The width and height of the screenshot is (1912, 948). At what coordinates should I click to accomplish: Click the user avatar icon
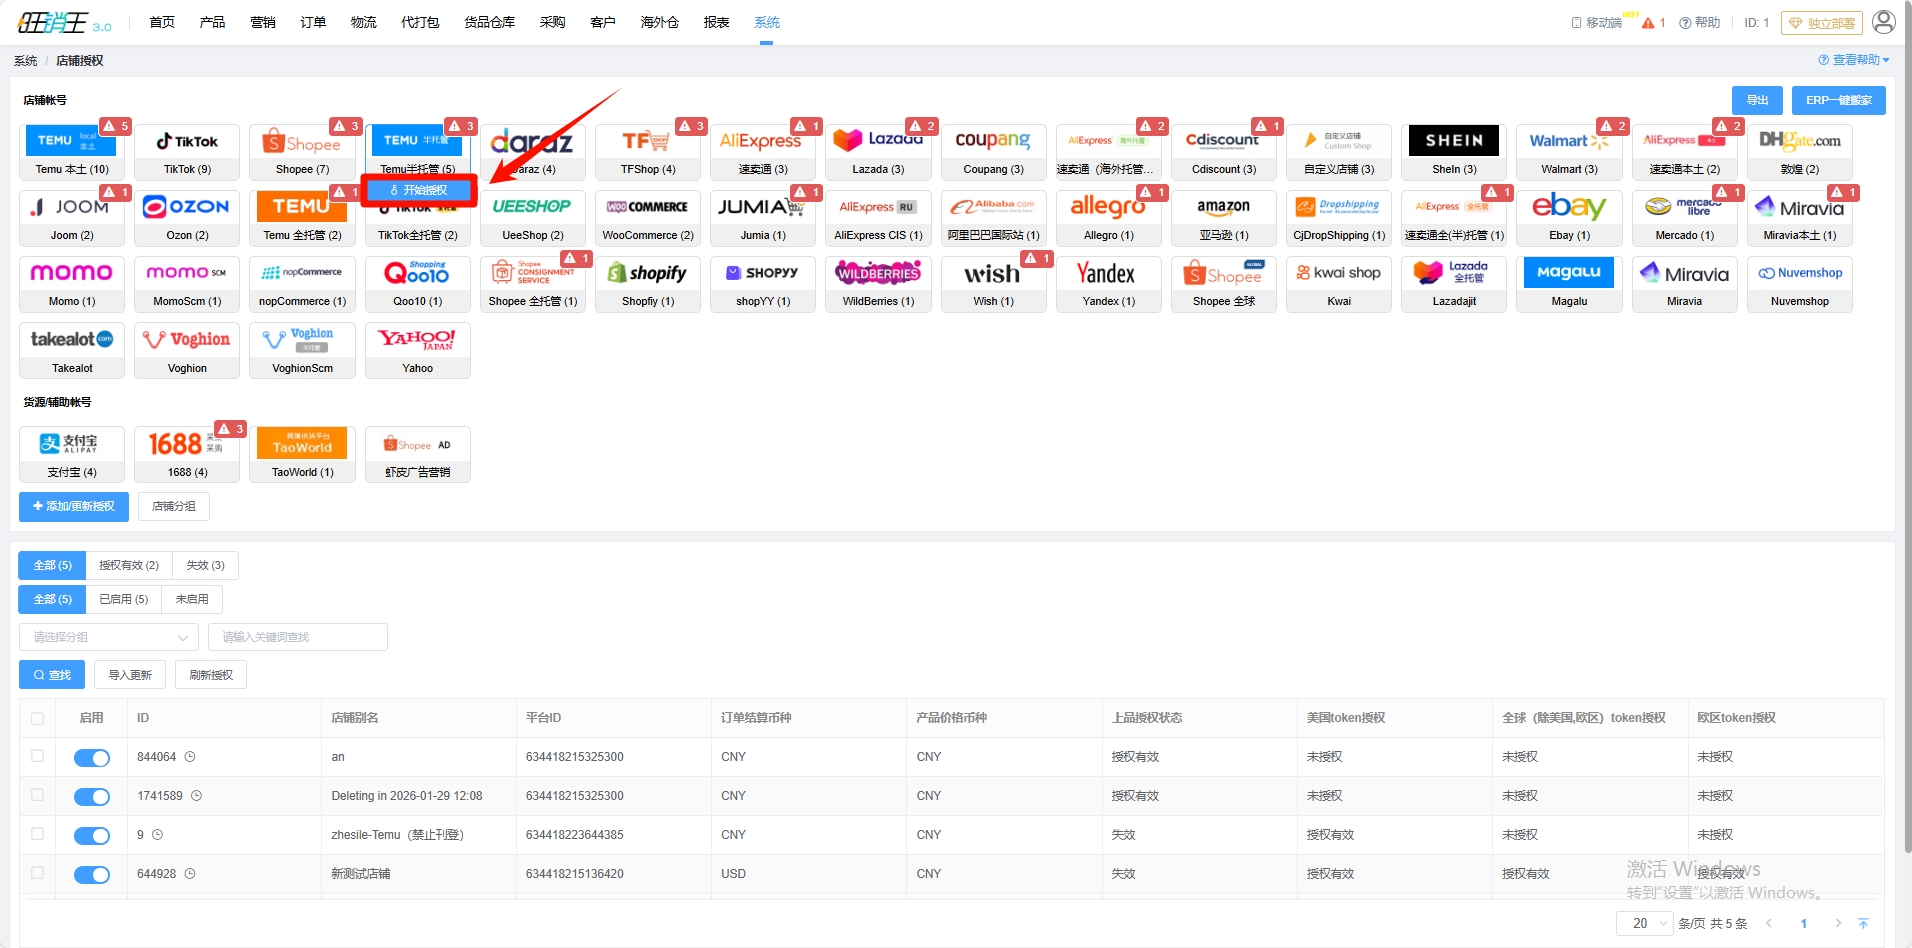coord(1883,22)
